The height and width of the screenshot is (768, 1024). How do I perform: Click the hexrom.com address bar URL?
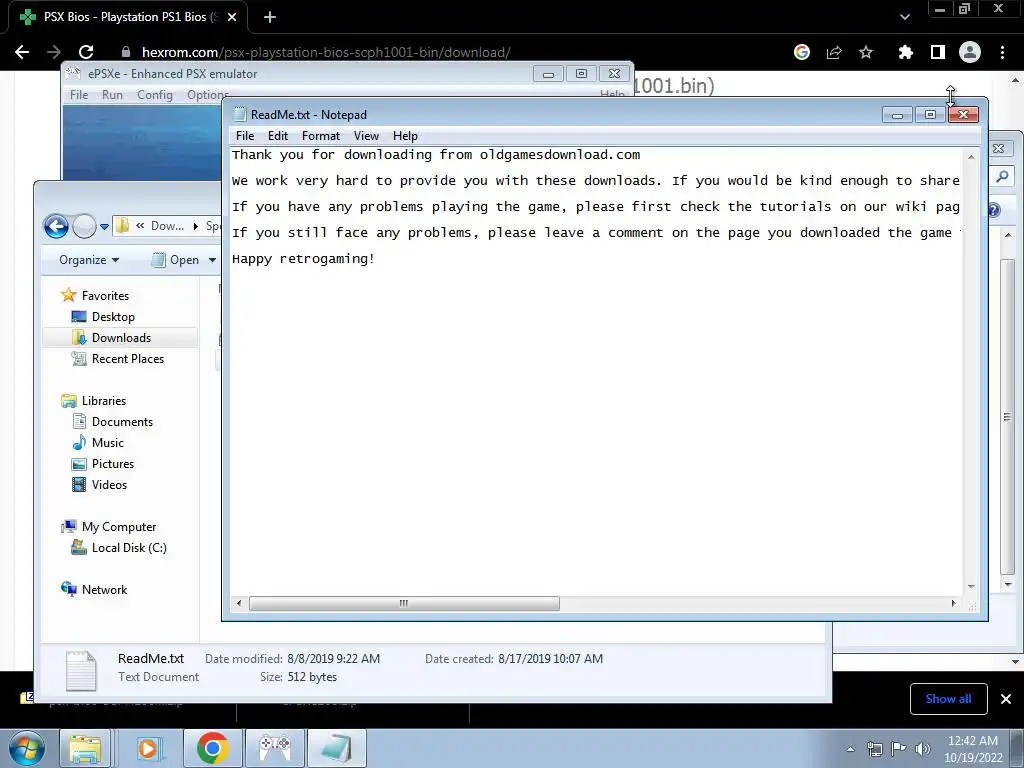tap(326, 52)
